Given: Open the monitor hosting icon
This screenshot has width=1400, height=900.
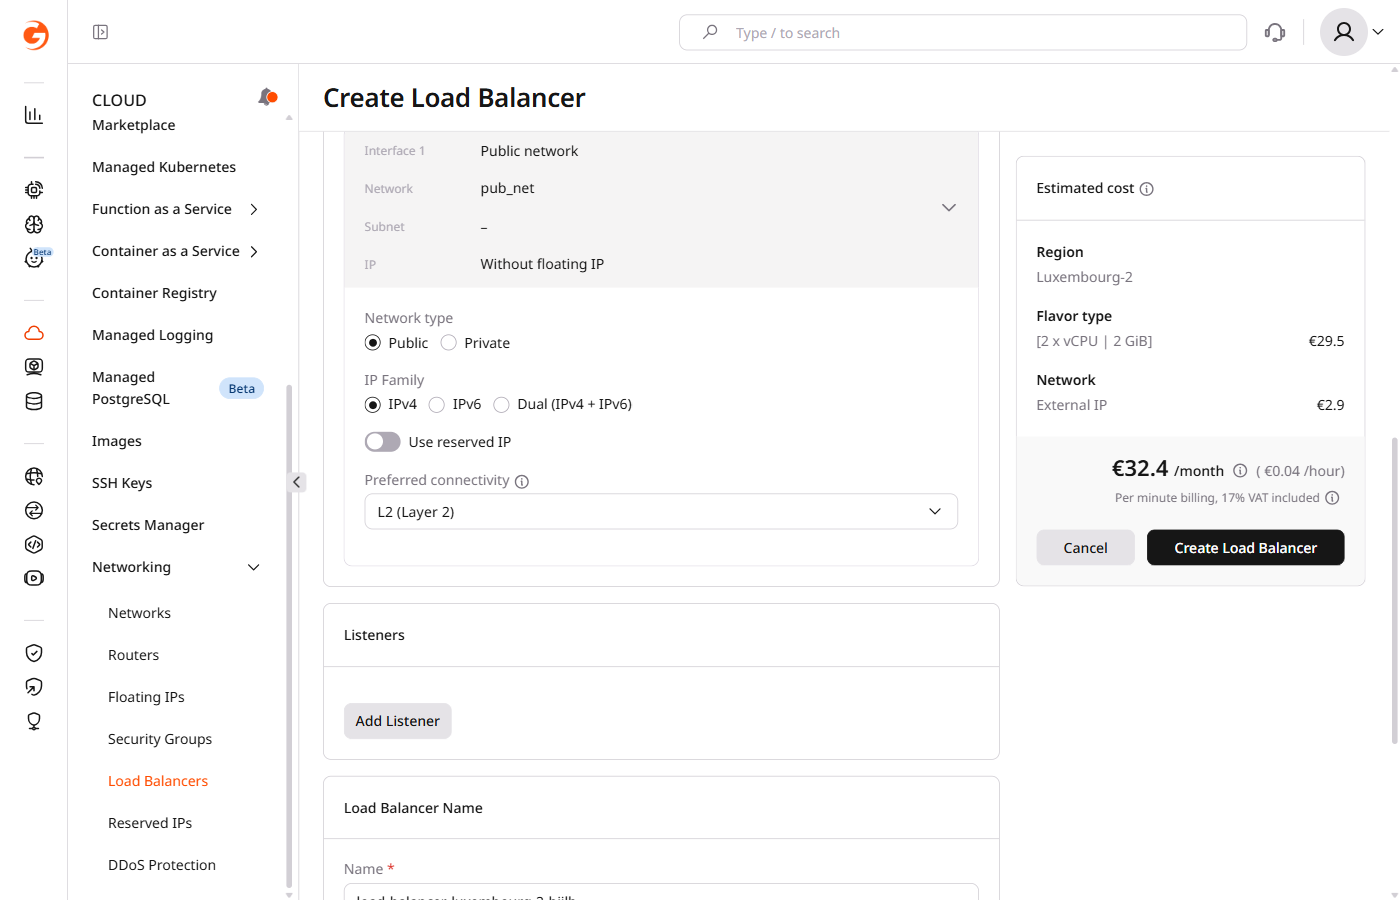Looking at the screenshot, I should [34, 367].
